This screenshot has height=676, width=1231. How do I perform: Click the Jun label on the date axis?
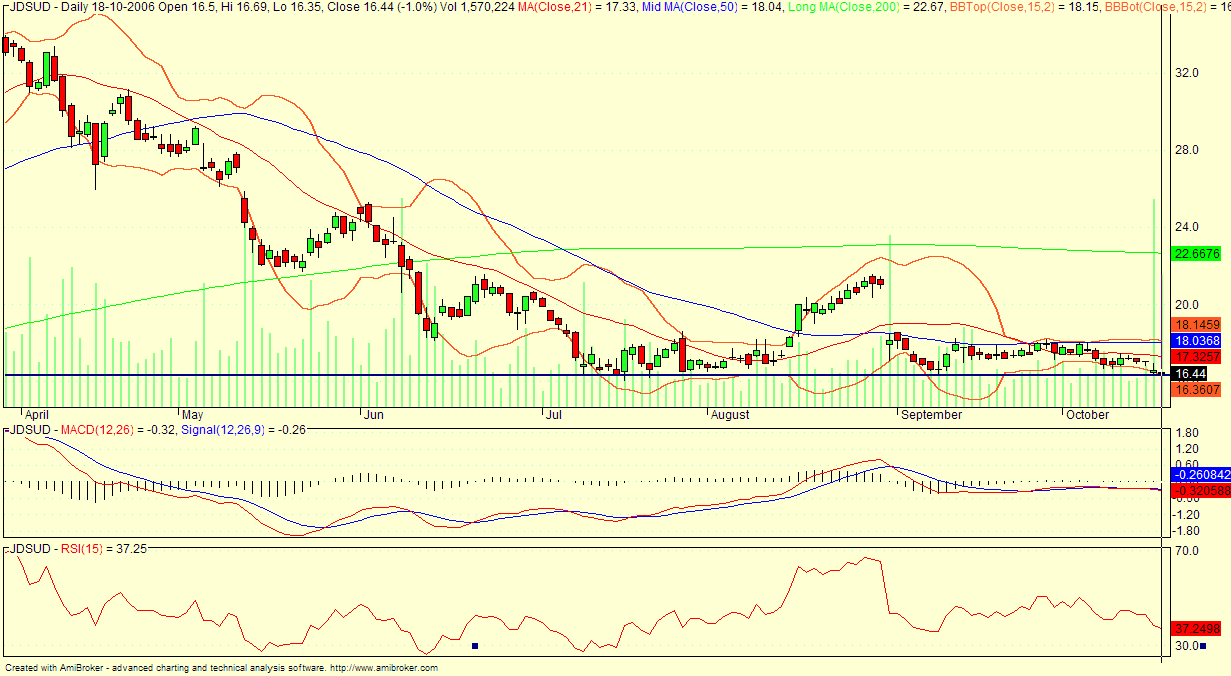[x=374, y=413]
